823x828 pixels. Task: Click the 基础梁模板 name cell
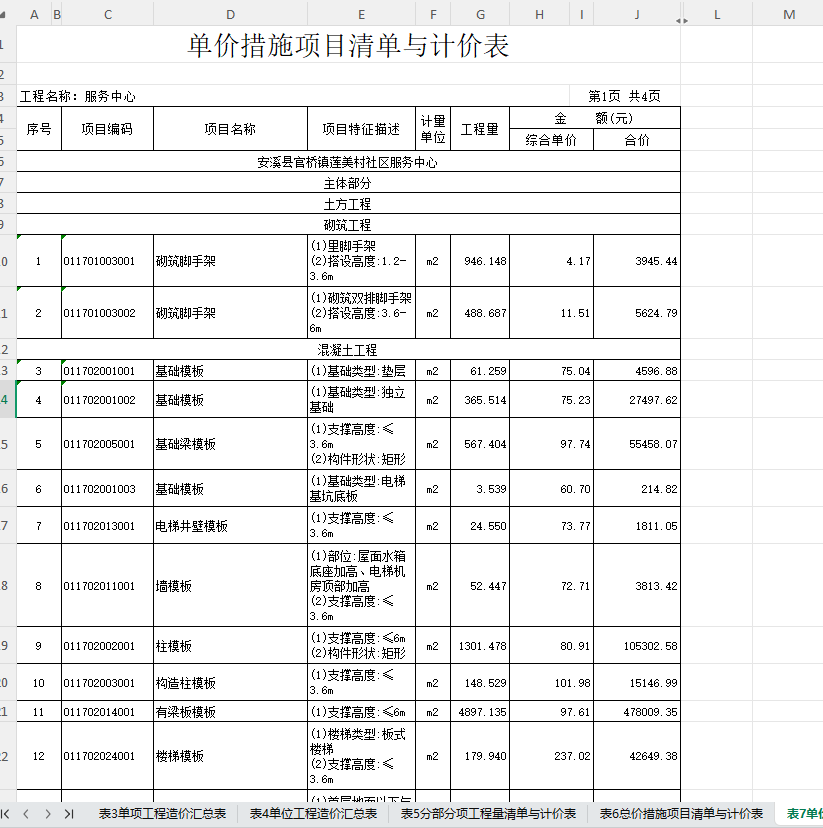coord(230,444)
